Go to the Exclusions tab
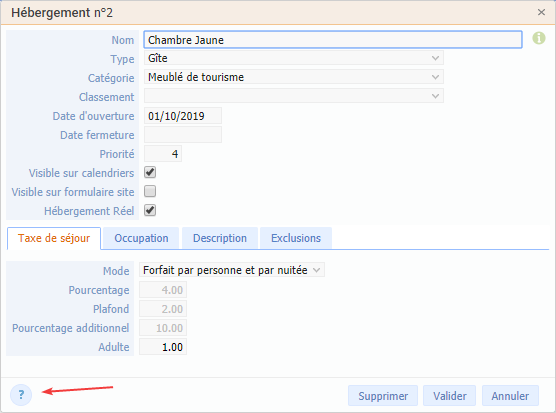This screenshot has width=556, height=413. [296, 238]
